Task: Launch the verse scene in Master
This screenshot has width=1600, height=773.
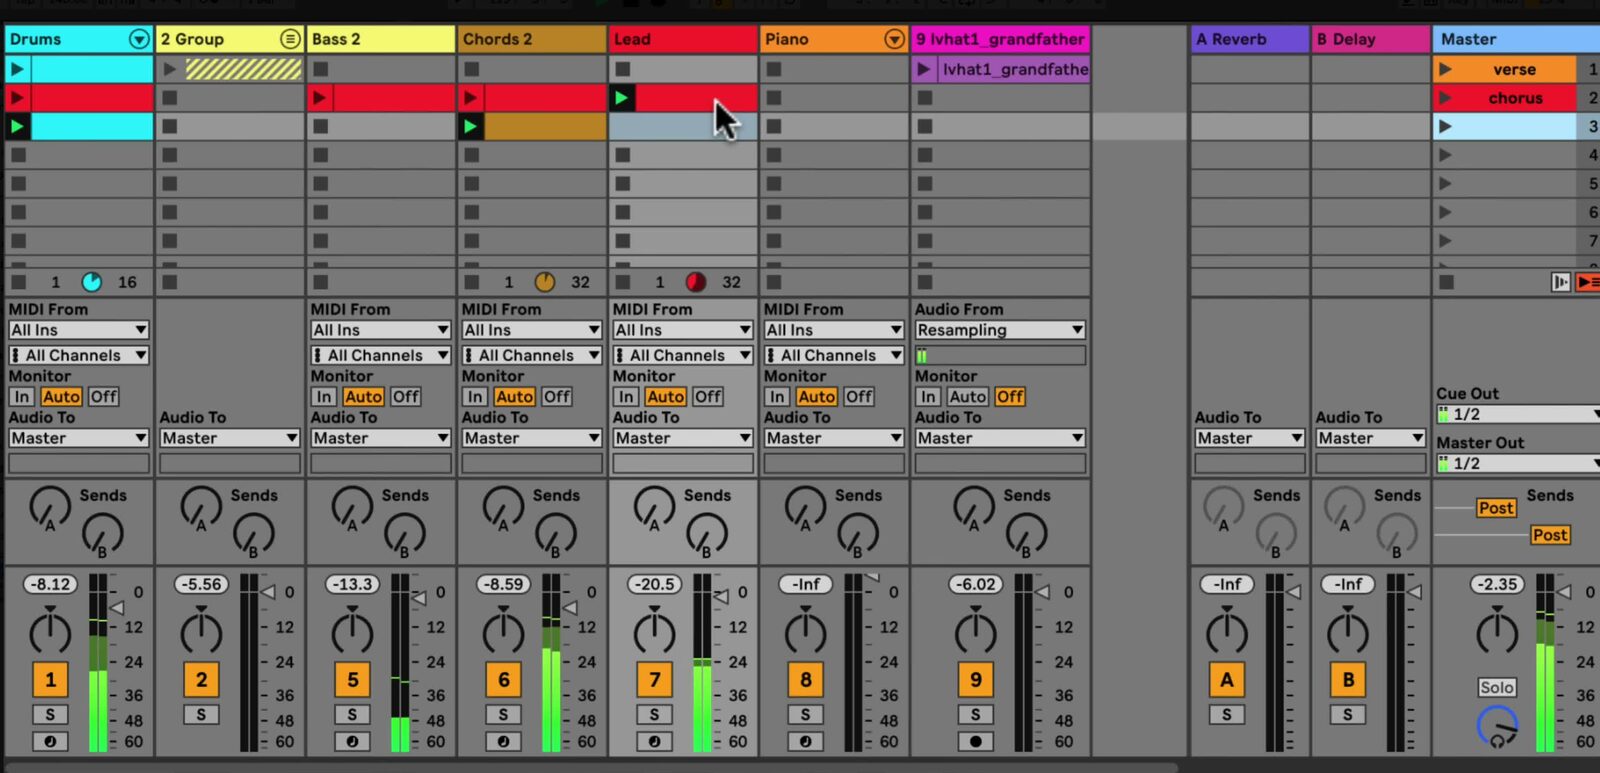Action: [x=1445, y=69]
